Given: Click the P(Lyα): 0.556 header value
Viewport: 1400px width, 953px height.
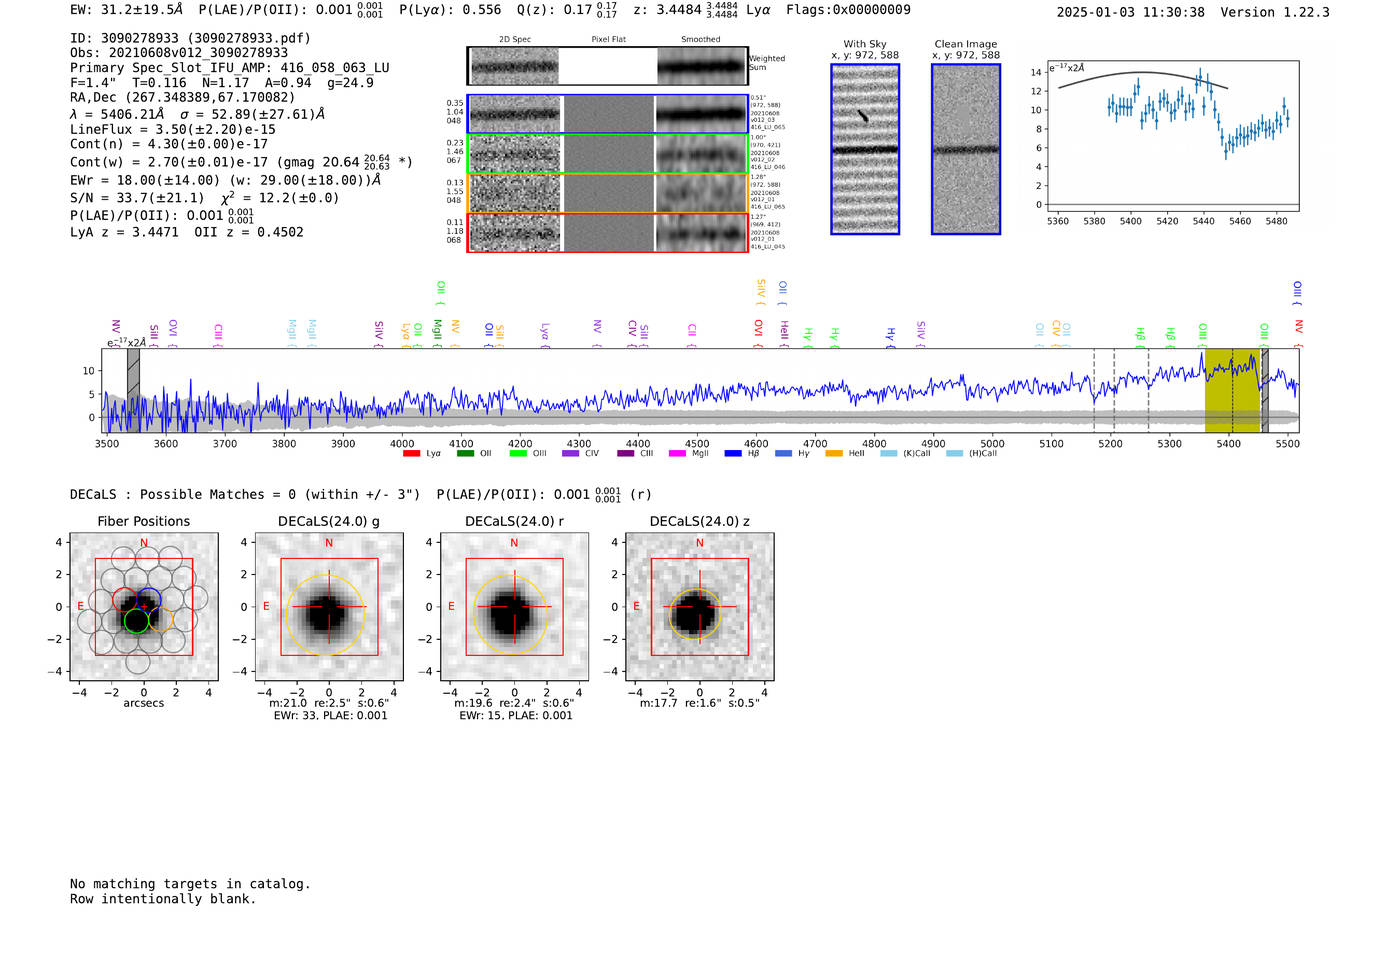Looking at the screenshot, I should tap(450, 10).
